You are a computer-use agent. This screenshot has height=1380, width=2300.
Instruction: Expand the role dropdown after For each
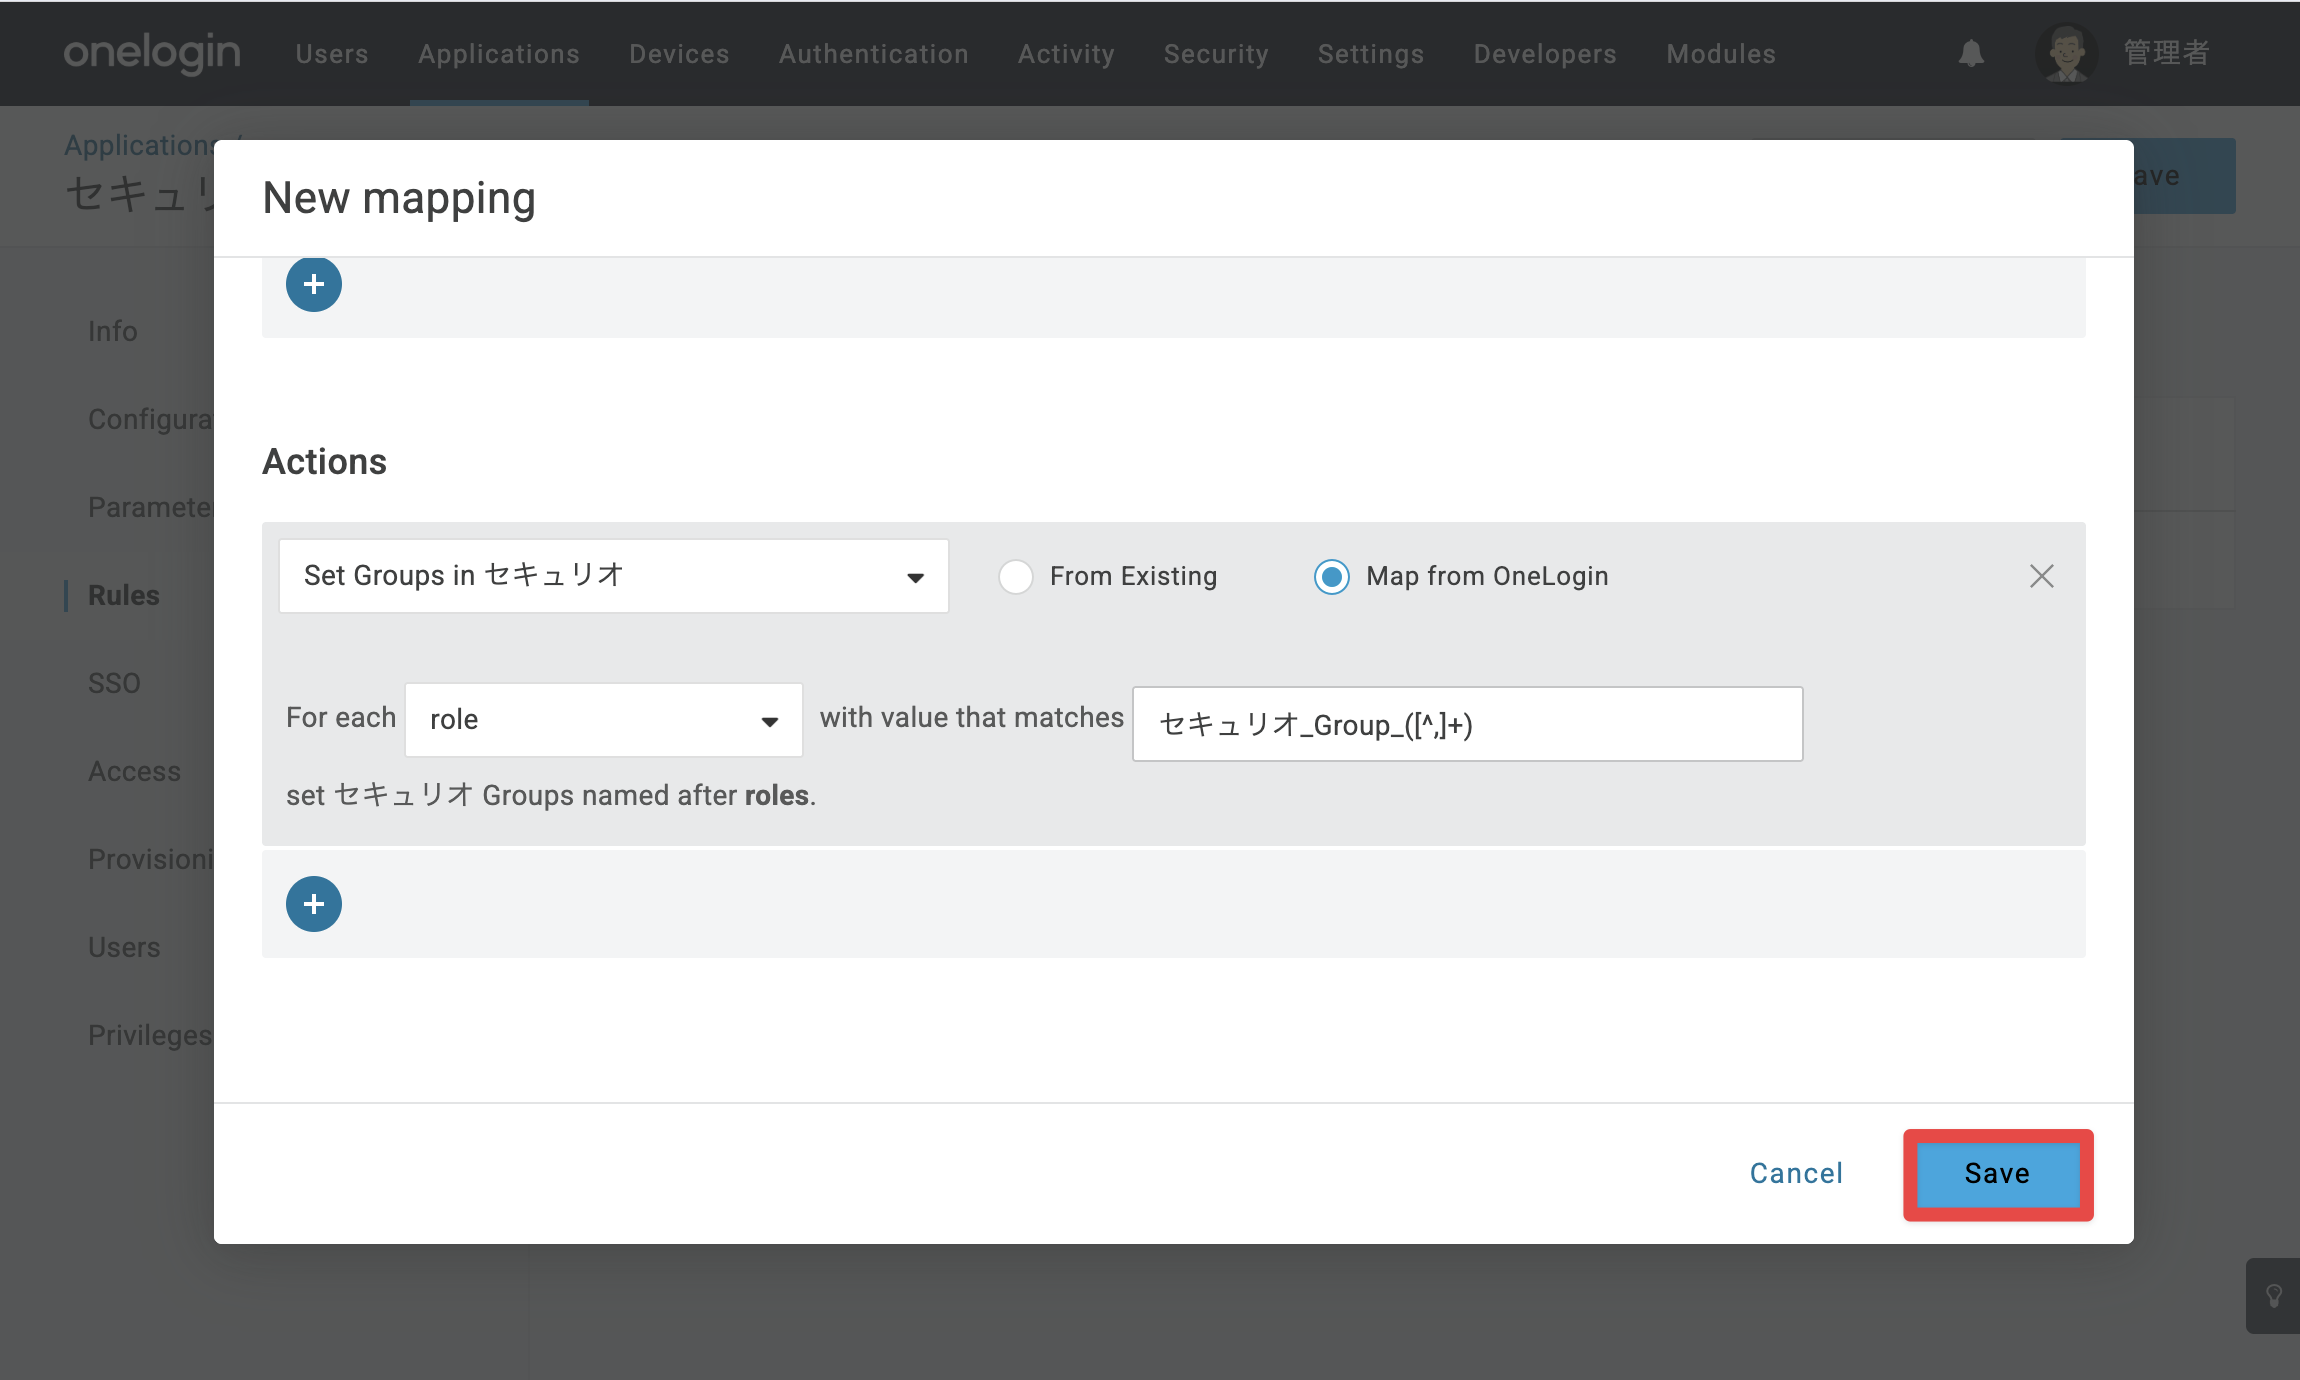pos(604,720)
